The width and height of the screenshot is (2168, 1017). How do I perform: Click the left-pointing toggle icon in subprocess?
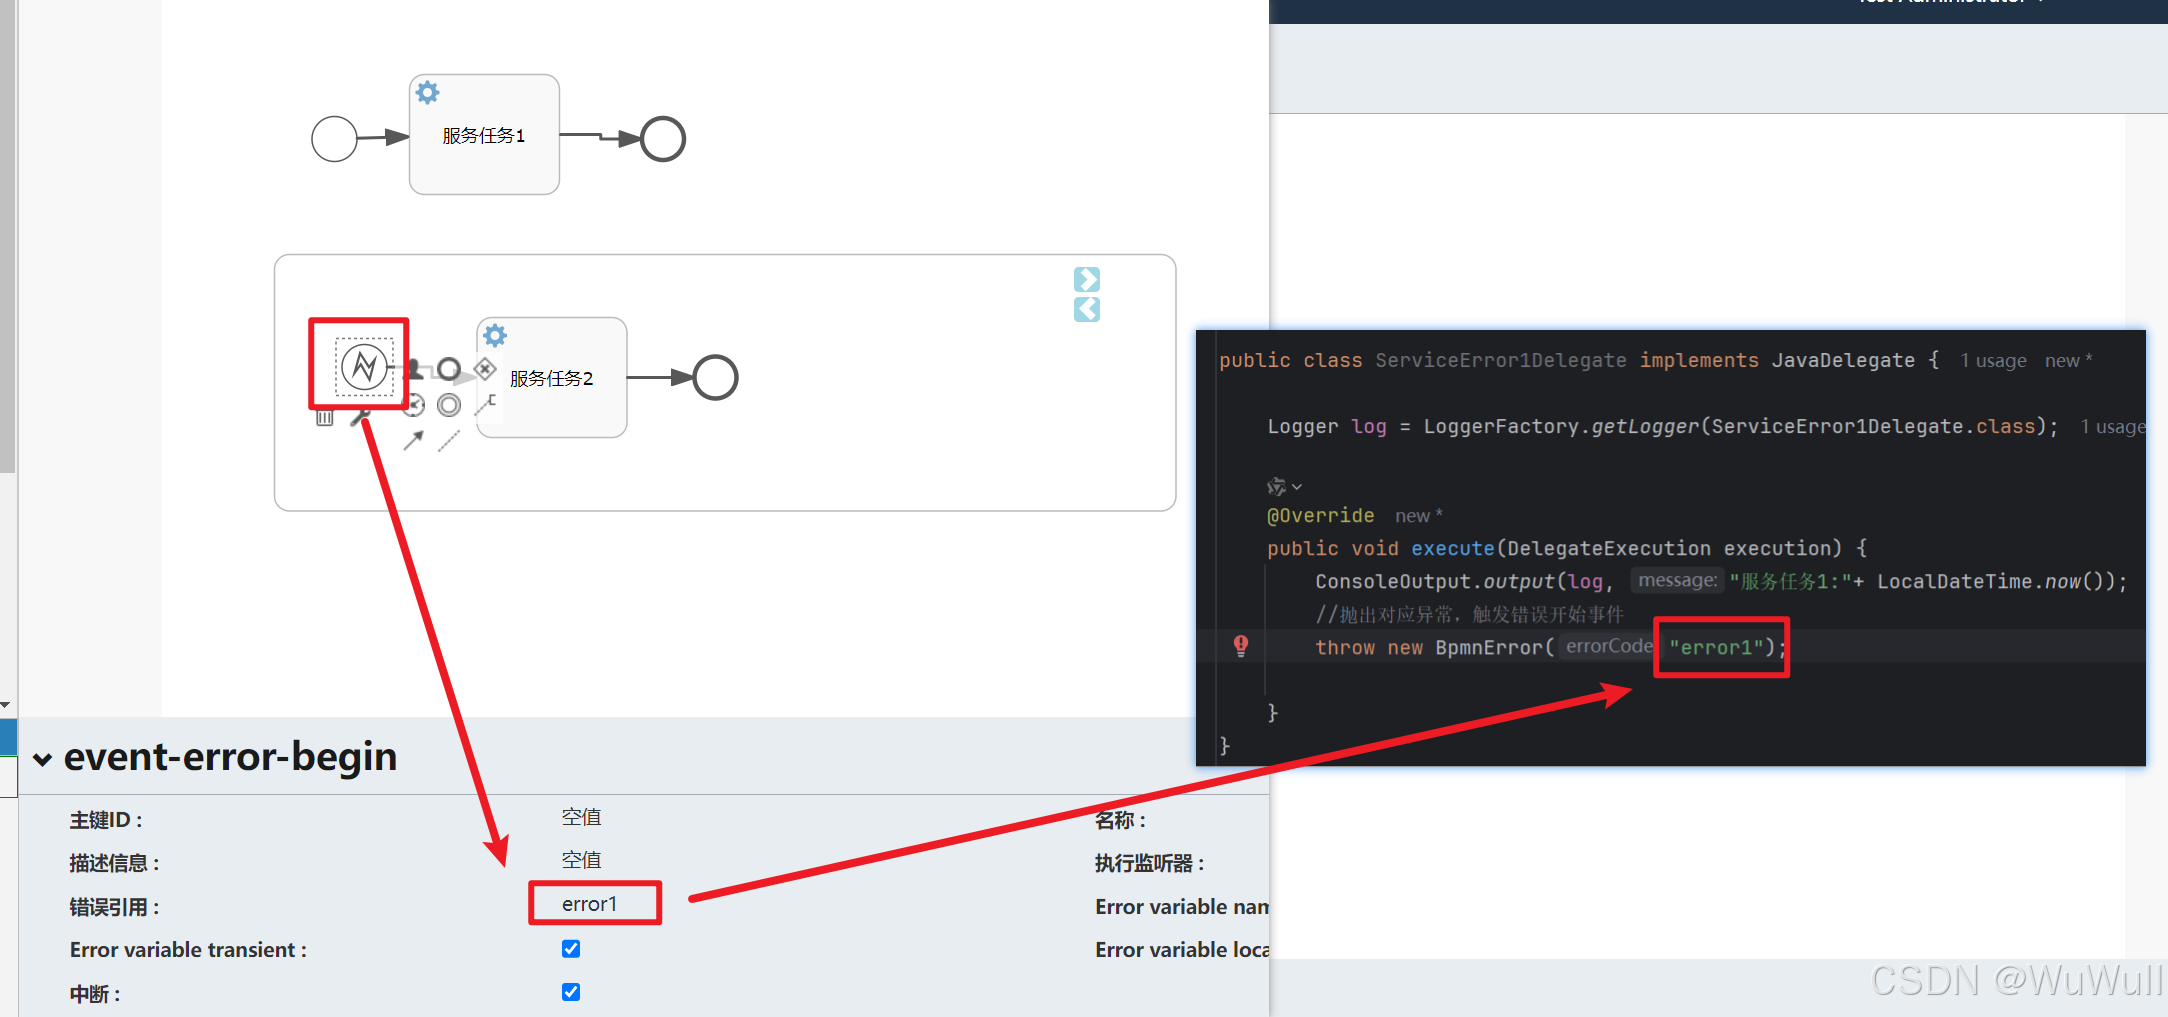1087,309
